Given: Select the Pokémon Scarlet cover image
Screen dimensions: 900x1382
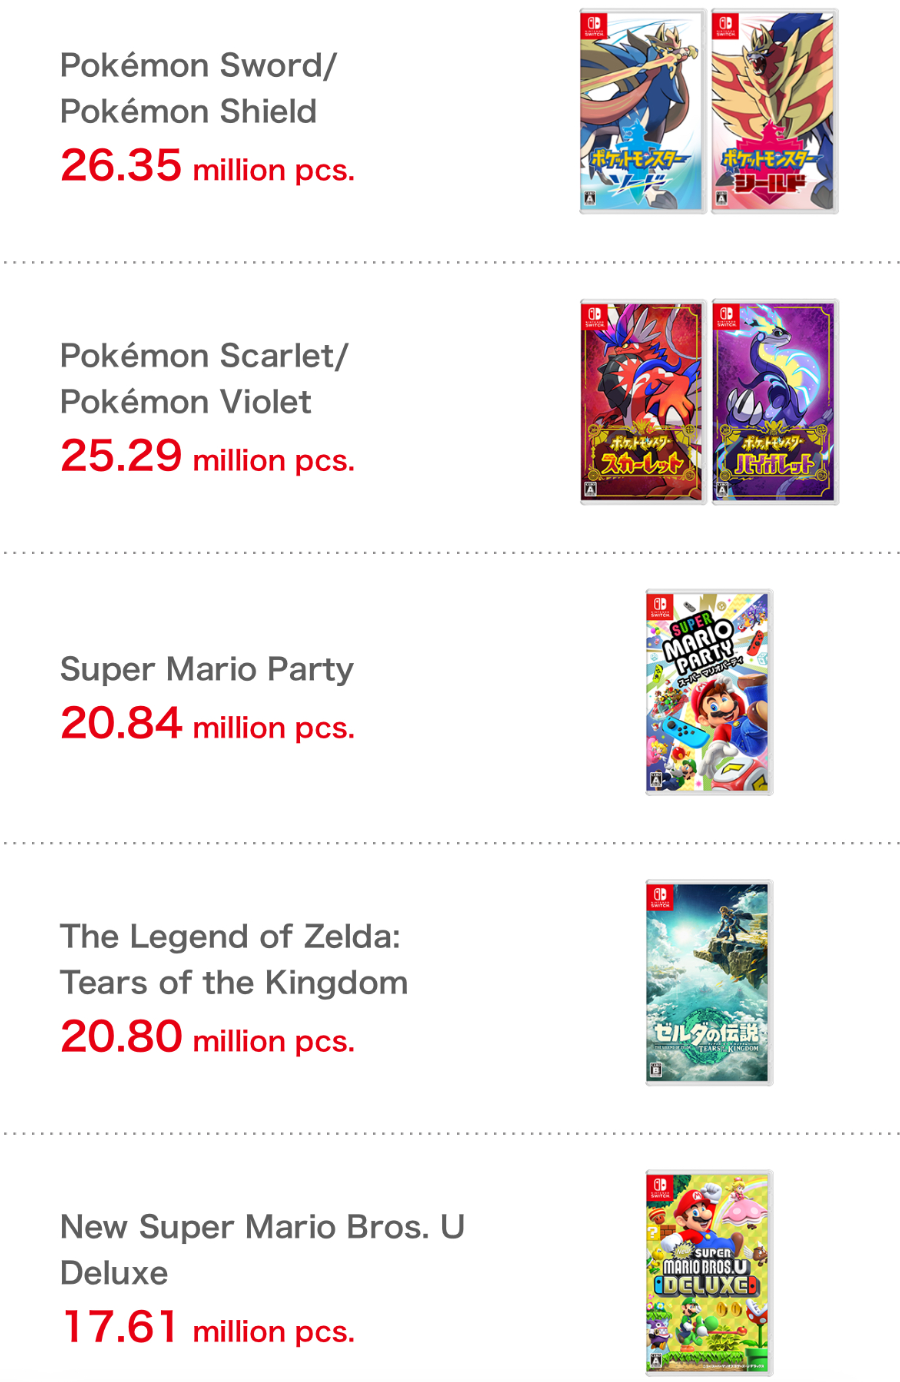Looking at the screenshot, I should 642,402.
